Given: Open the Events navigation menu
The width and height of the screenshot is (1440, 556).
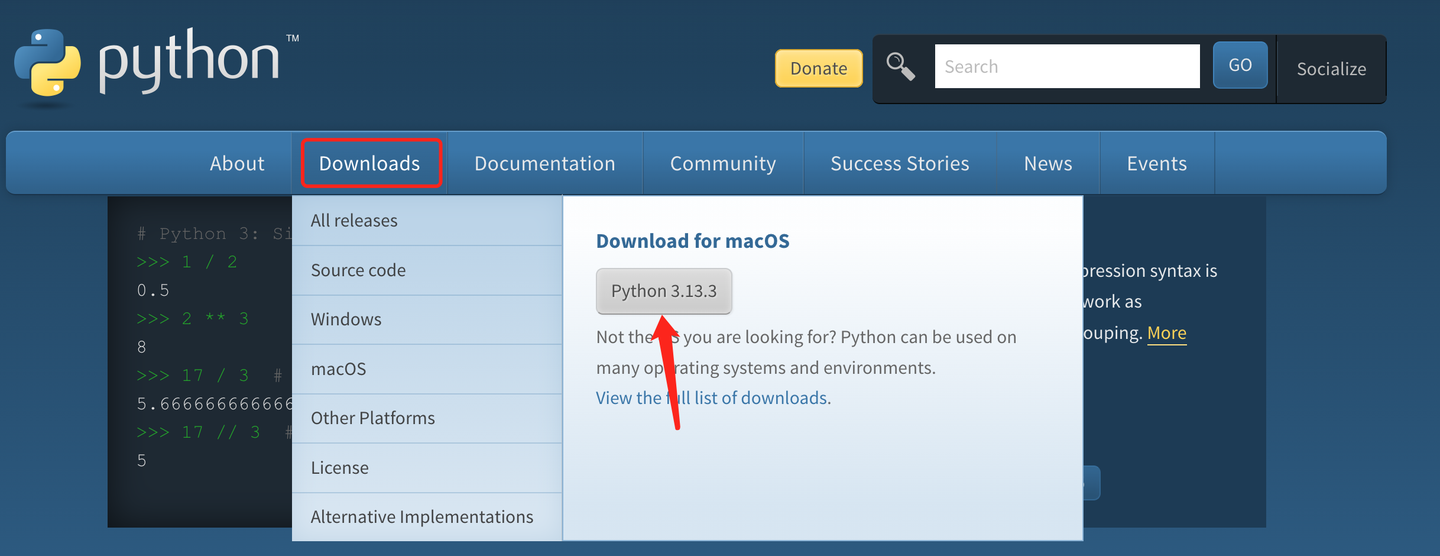Looking at the screenshot, I should [1157, 163].
